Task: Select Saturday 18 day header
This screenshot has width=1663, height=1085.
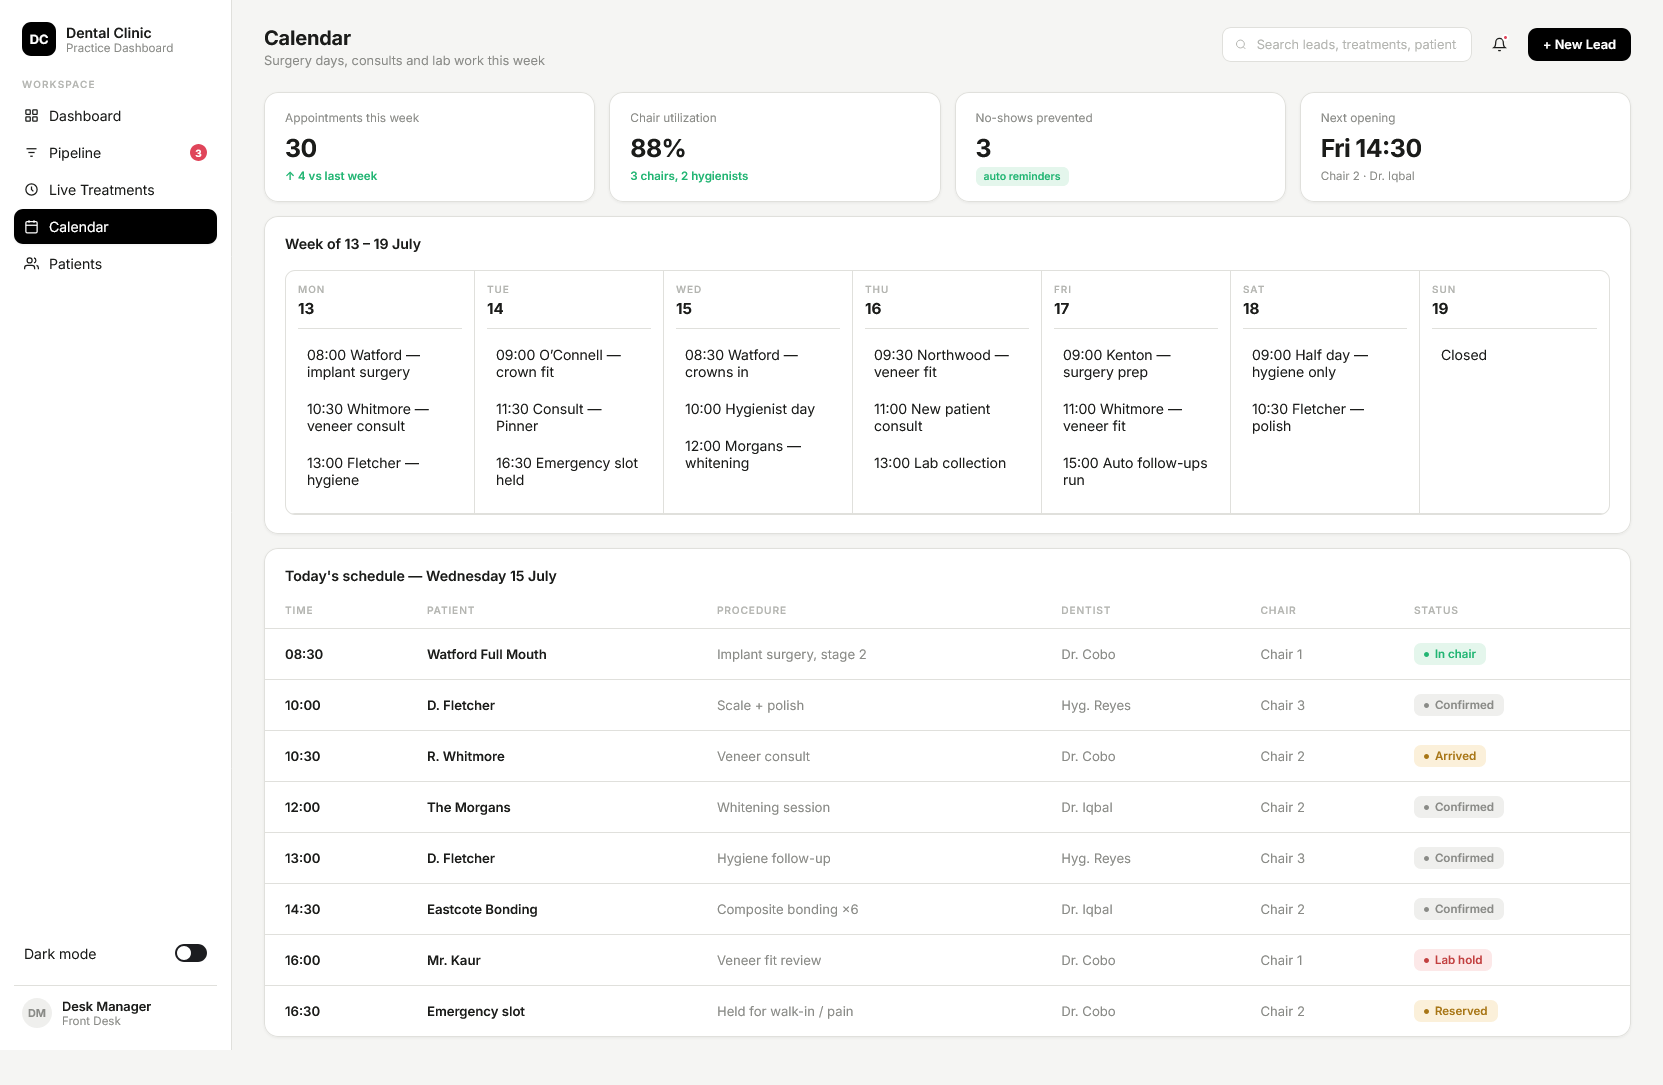Action: (1325, 300)
